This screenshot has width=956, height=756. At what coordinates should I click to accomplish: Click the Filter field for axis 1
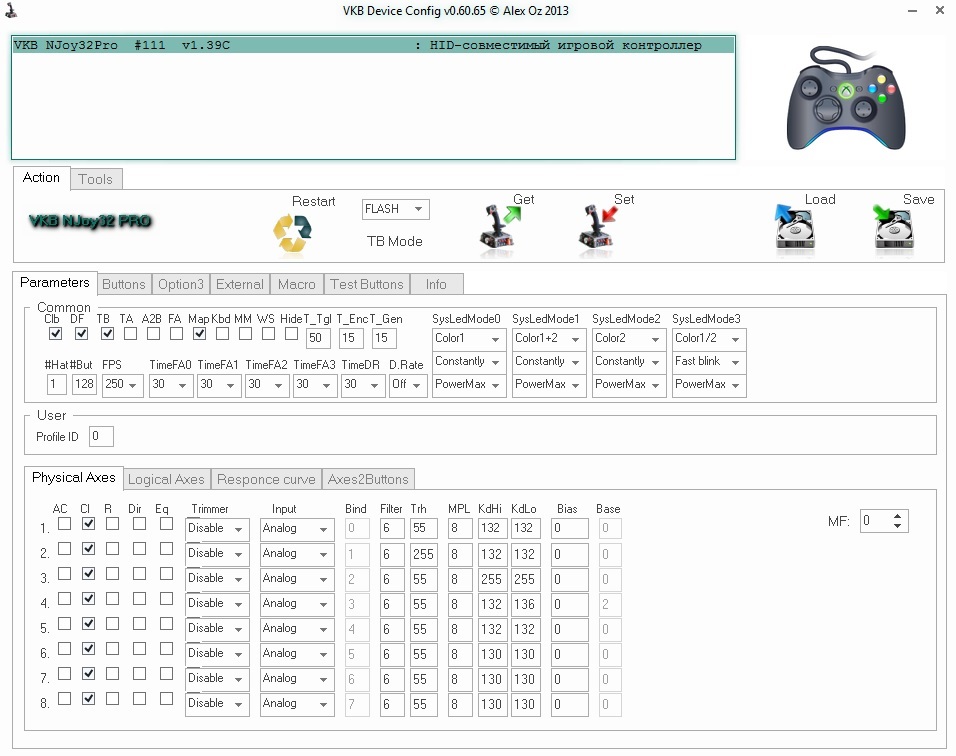click(391, 529)
